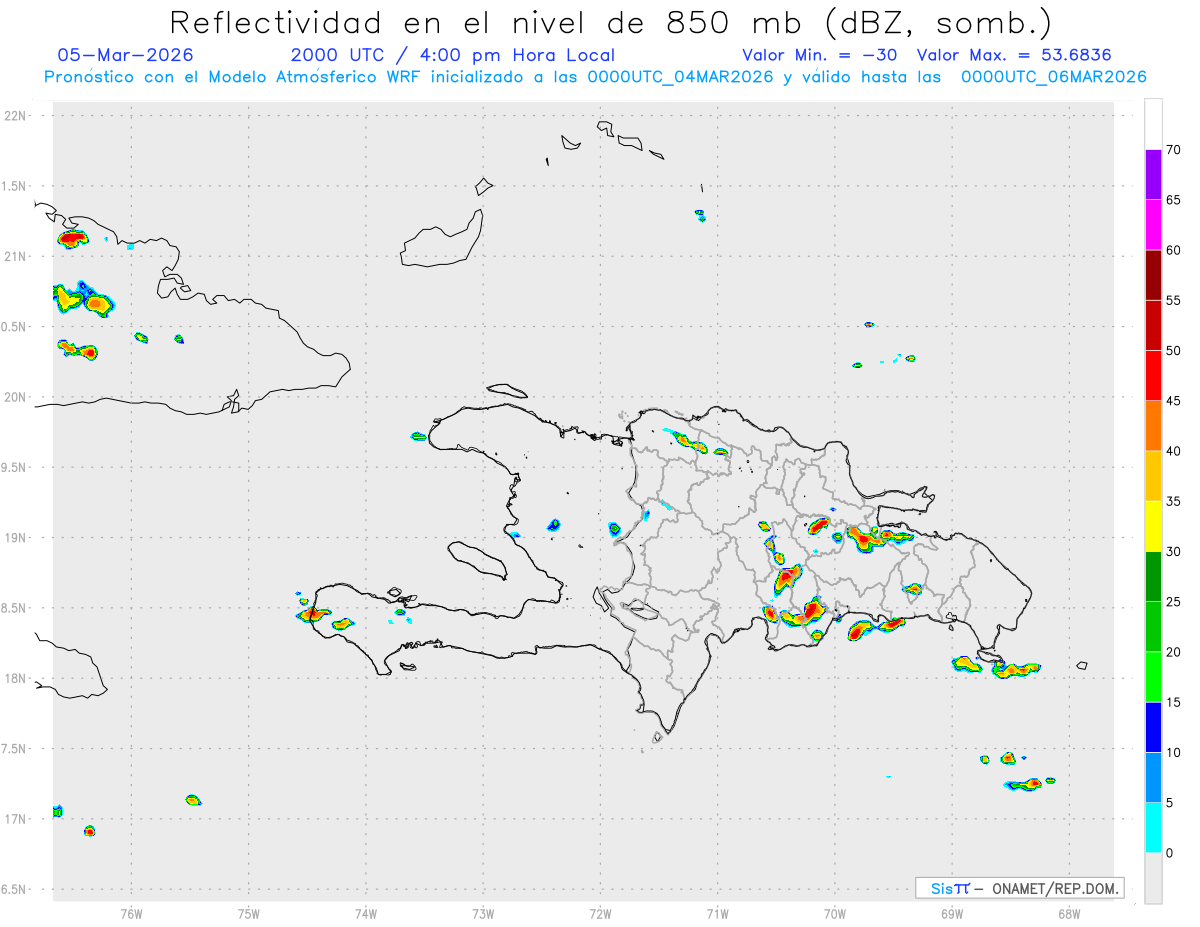Click the '21N' latitude label
This screenshot has height=927, width=1200.
point(15,257)
